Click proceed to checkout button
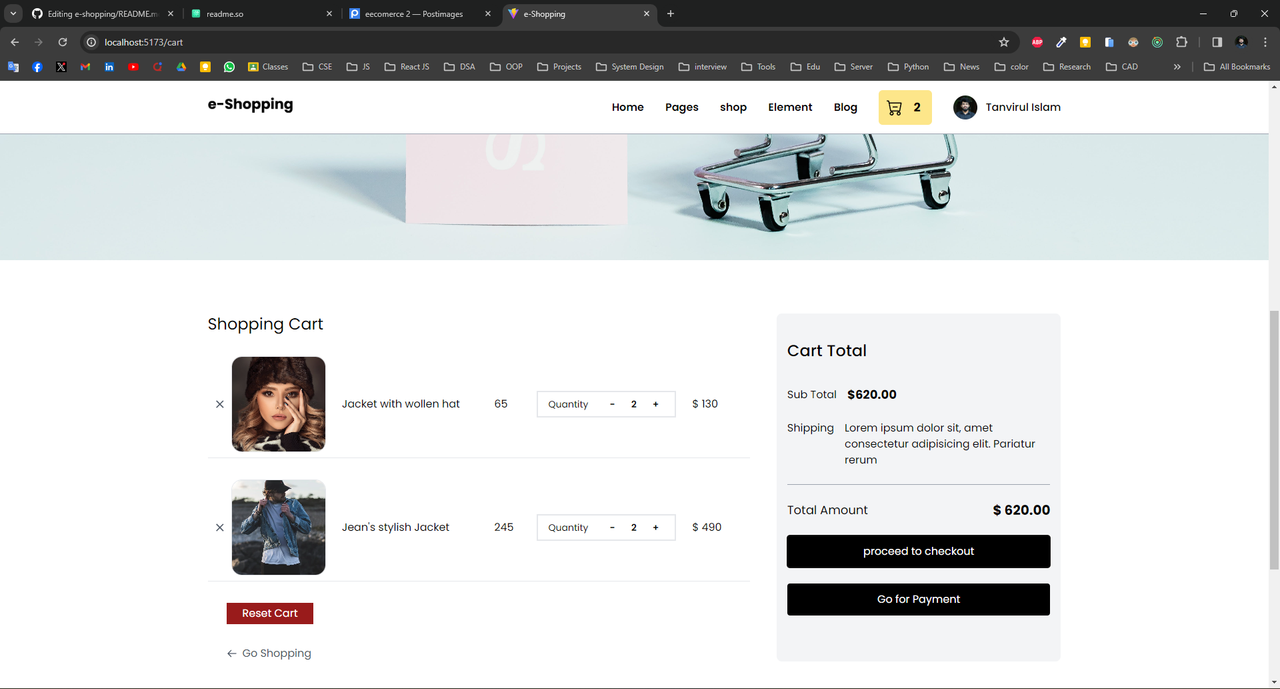1280x689 pixels. (918, 551)
